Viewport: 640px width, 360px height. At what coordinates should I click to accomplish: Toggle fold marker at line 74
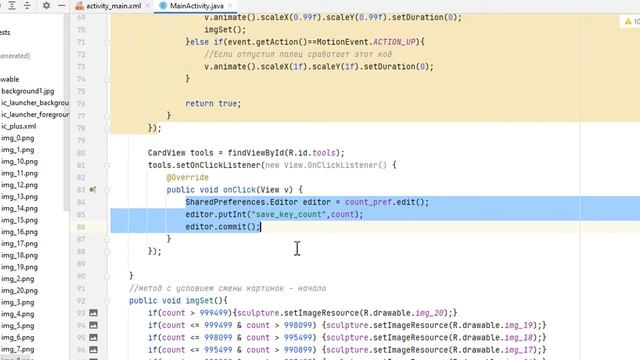(107, 79)
